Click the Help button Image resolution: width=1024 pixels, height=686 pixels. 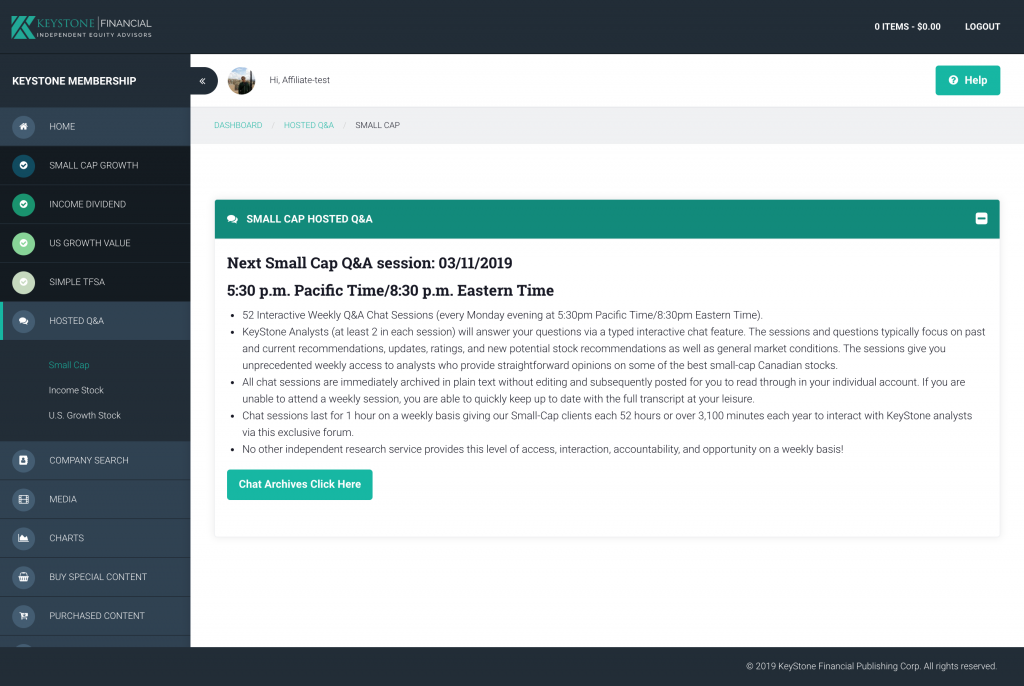point(967,80)
